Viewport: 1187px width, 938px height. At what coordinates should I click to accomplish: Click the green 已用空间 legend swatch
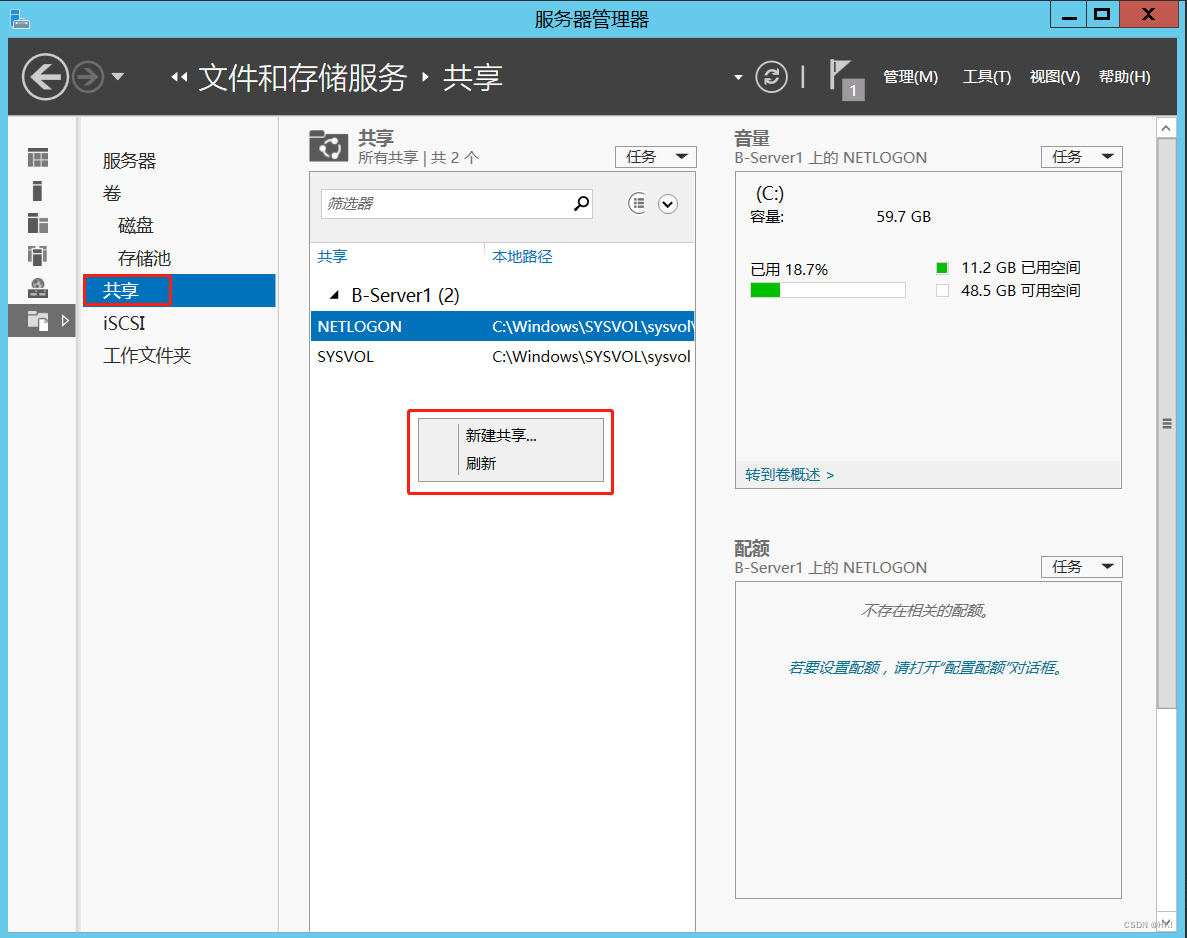(942, 267)
